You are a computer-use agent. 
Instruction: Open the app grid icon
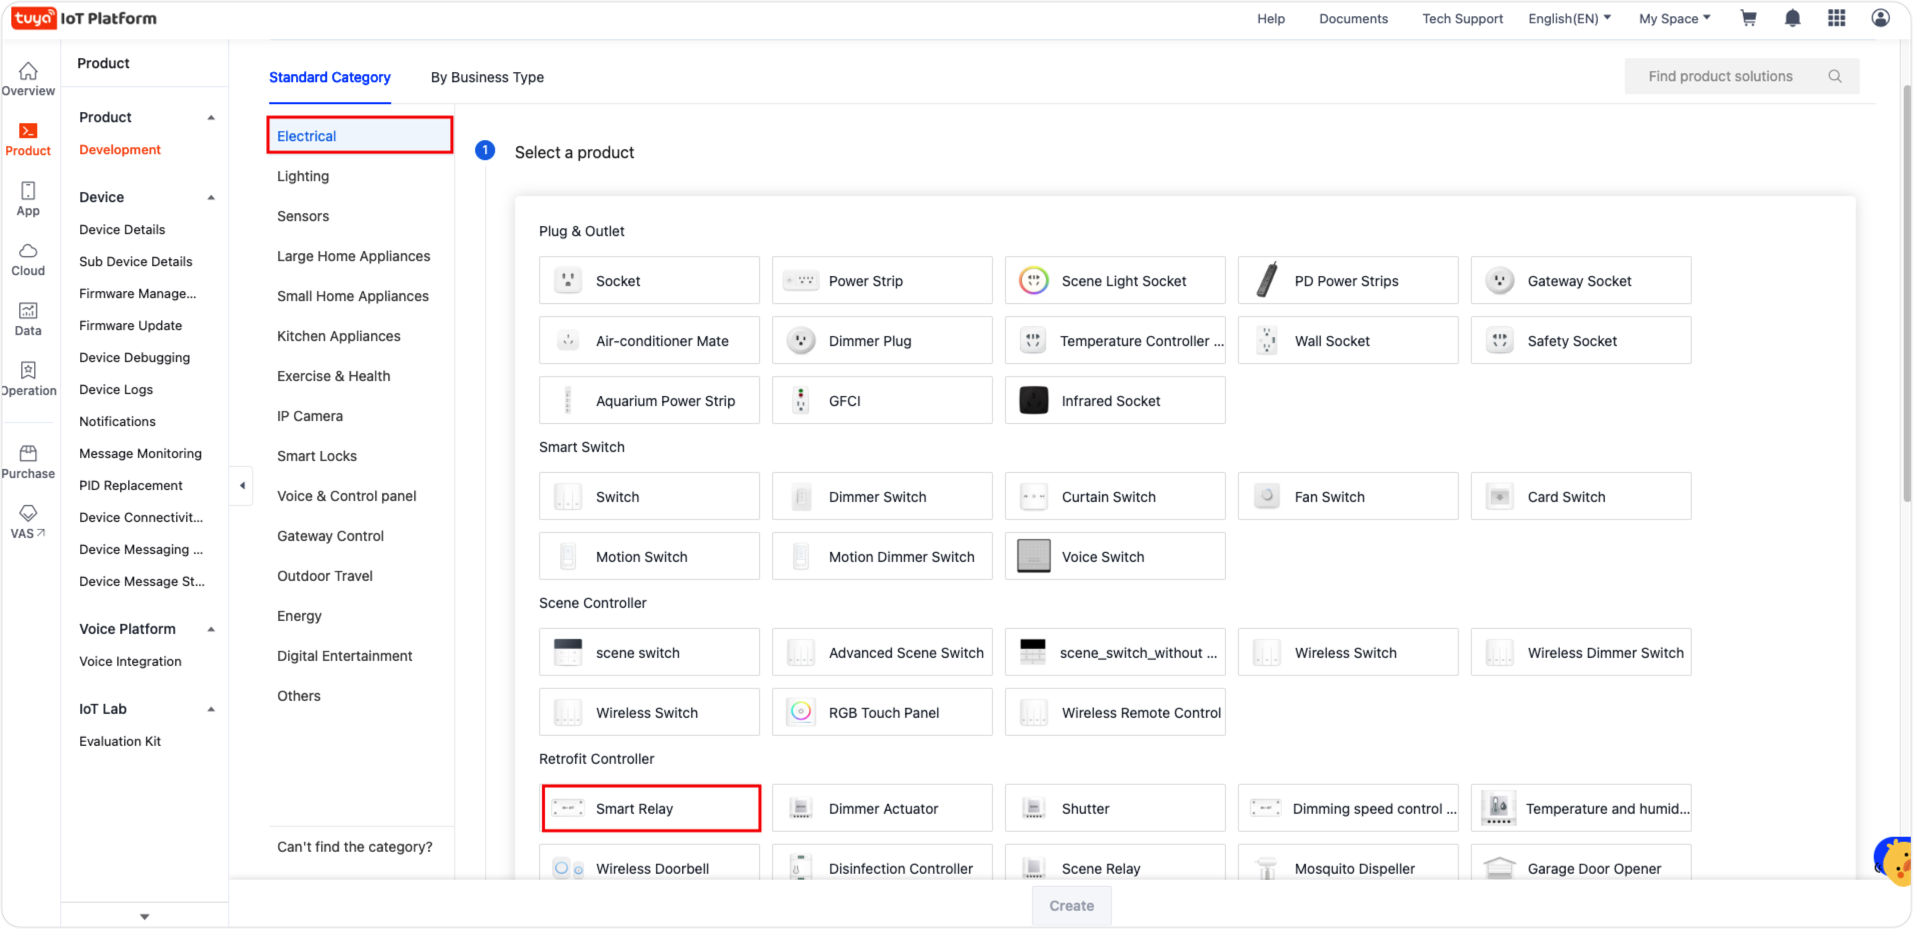pyautogui.click(x=1837, y=18)
